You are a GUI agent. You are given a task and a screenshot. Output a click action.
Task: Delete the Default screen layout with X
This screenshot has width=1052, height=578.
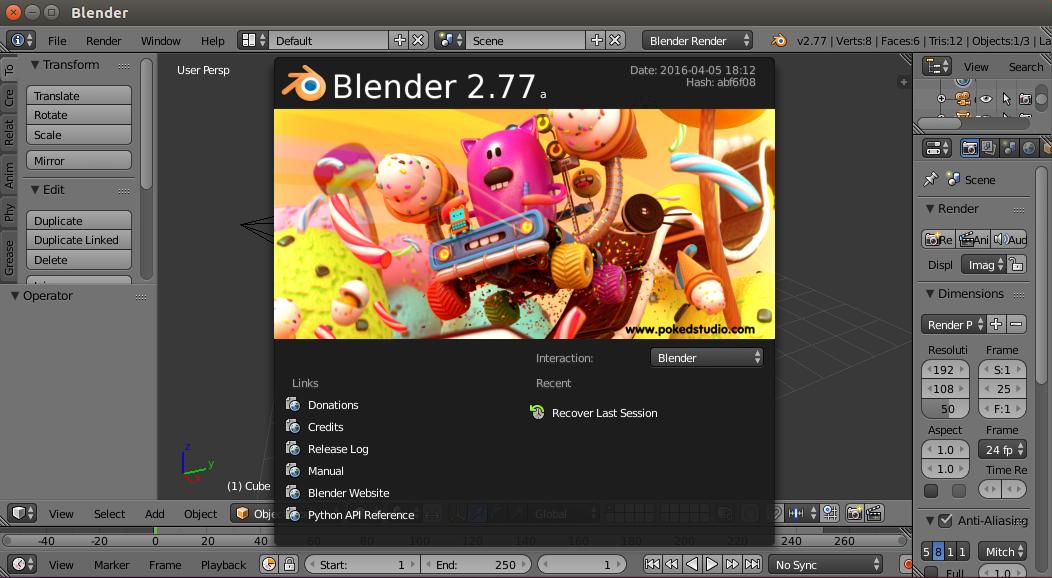pos(418,40)
